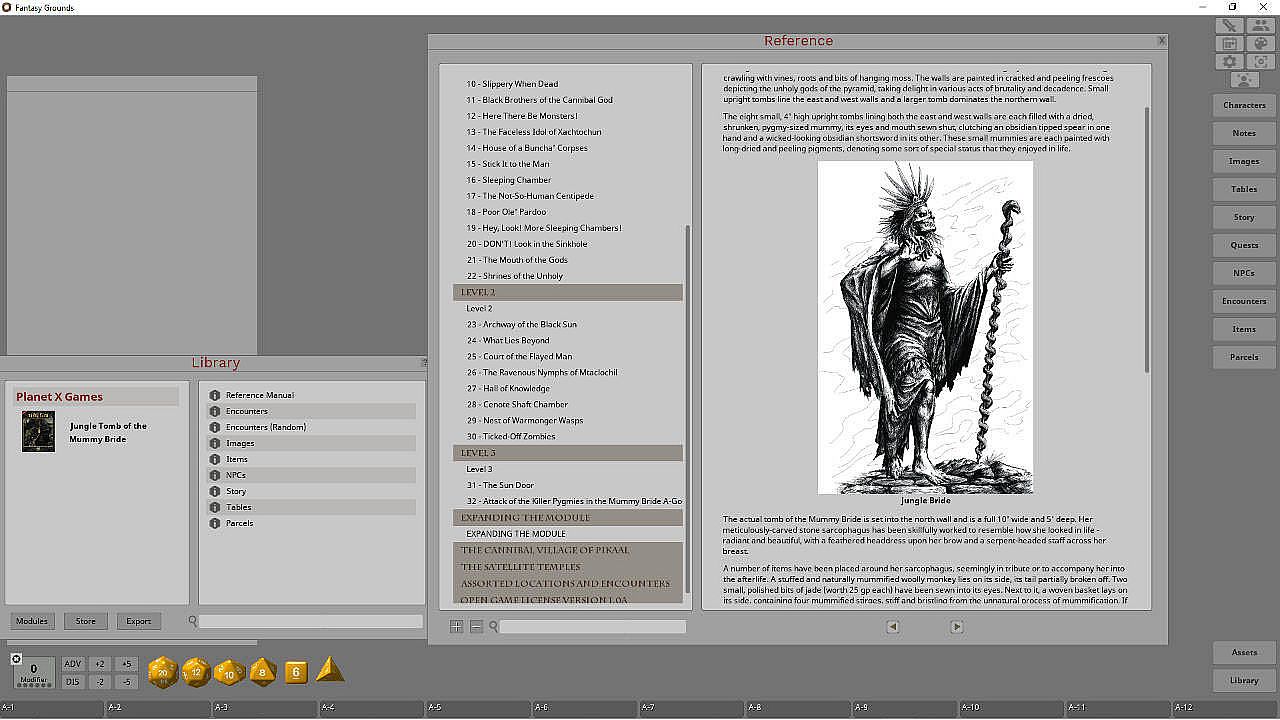1280x720 pixels.
Task: Toggle the ADV advantage modifier
Action: pyautogui.click(x=73, y=664)
